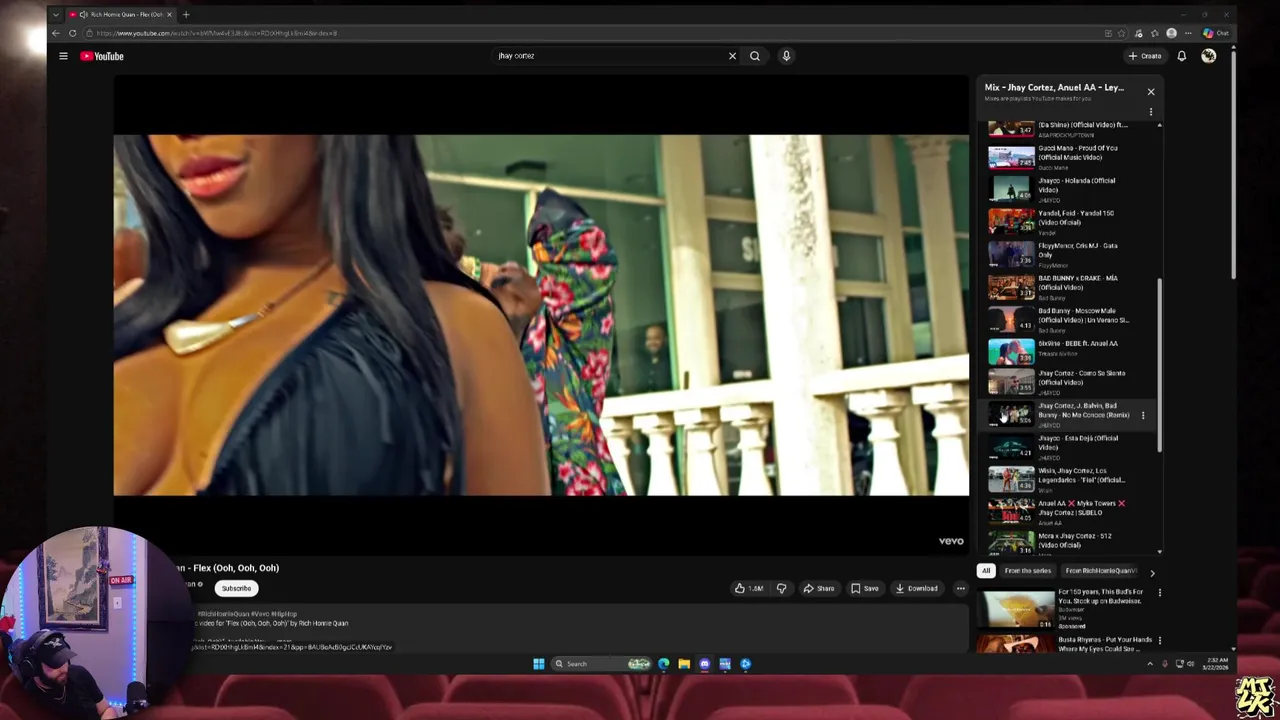Open more video actions ellipsis

960,588
